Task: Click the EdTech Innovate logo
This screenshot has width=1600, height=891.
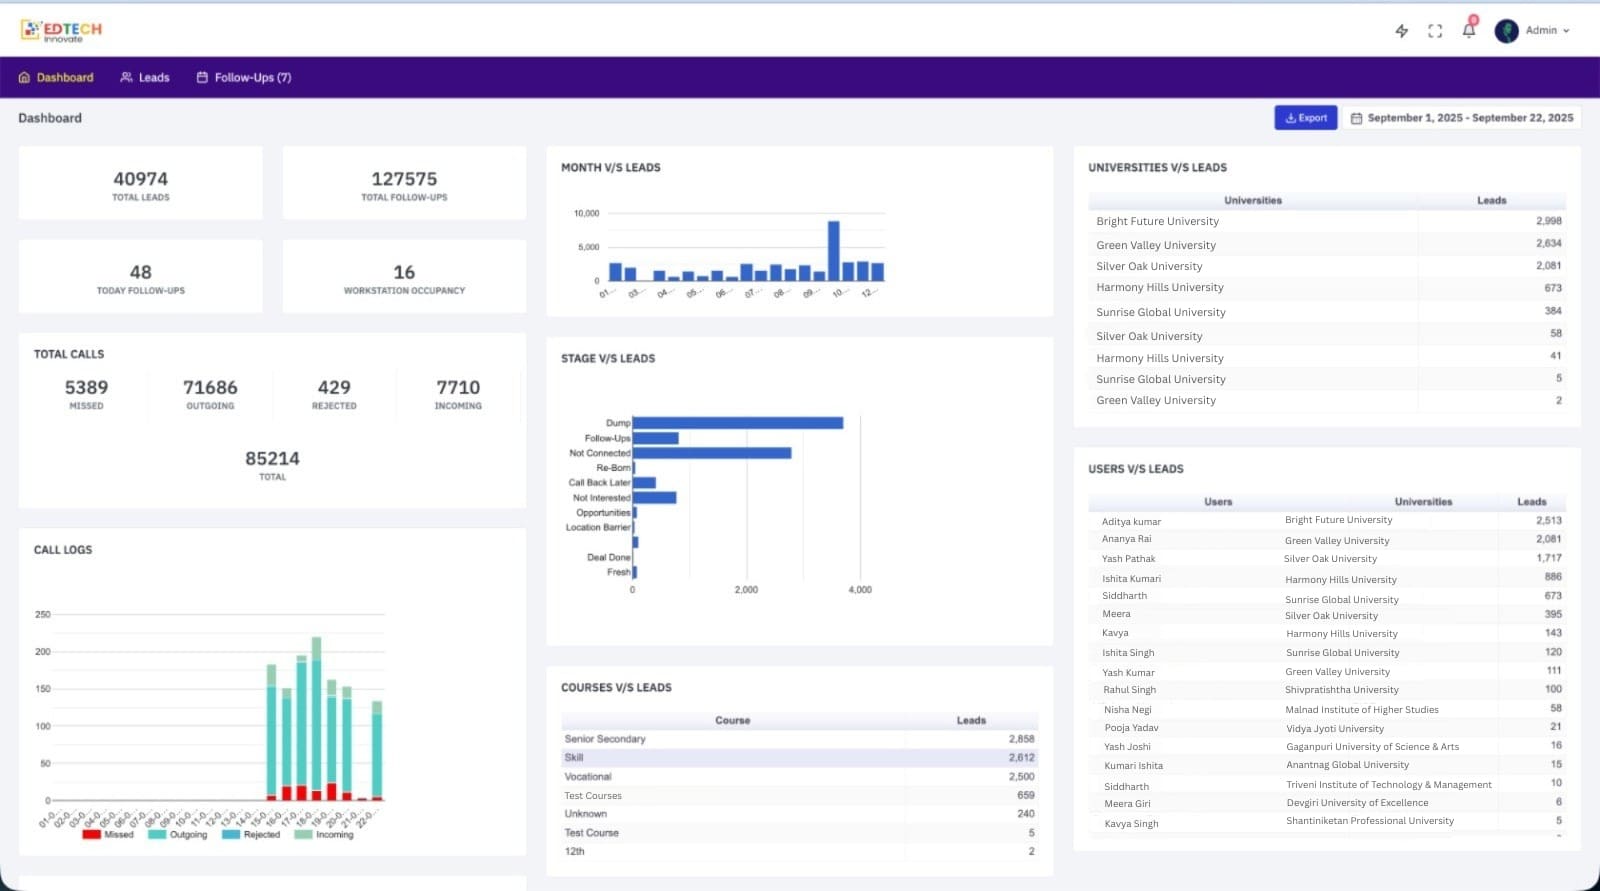Action: (61, 30)
